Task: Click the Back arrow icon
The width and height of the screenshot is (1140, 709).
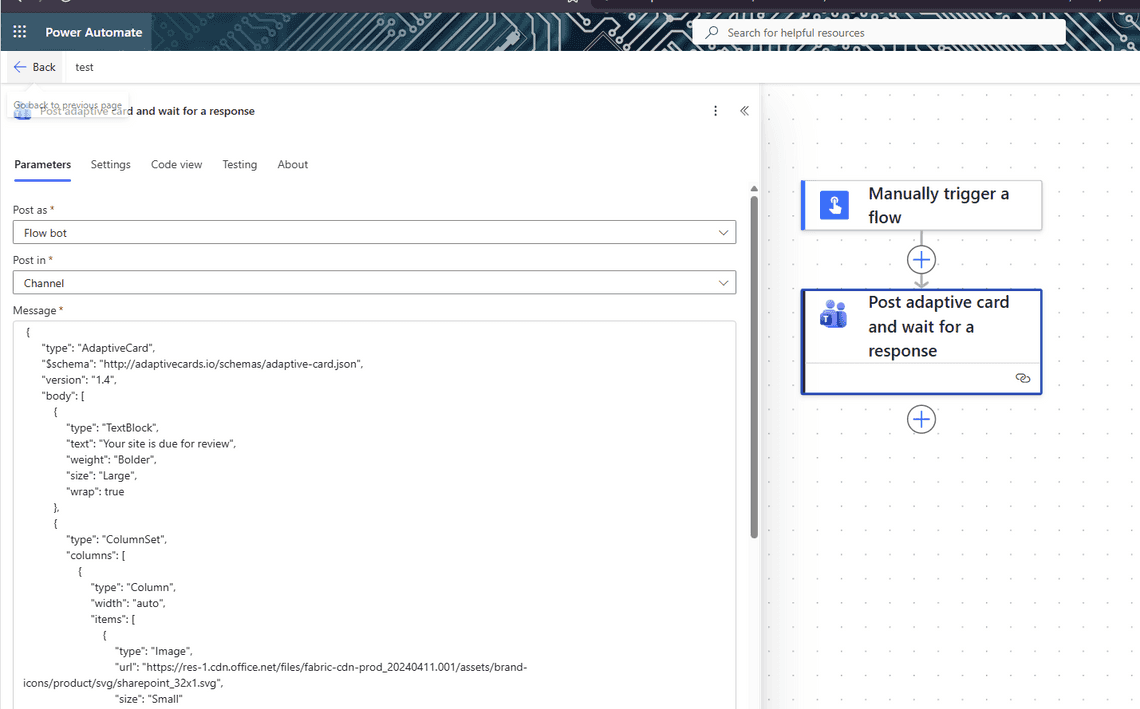Action: tap(20, 67)
